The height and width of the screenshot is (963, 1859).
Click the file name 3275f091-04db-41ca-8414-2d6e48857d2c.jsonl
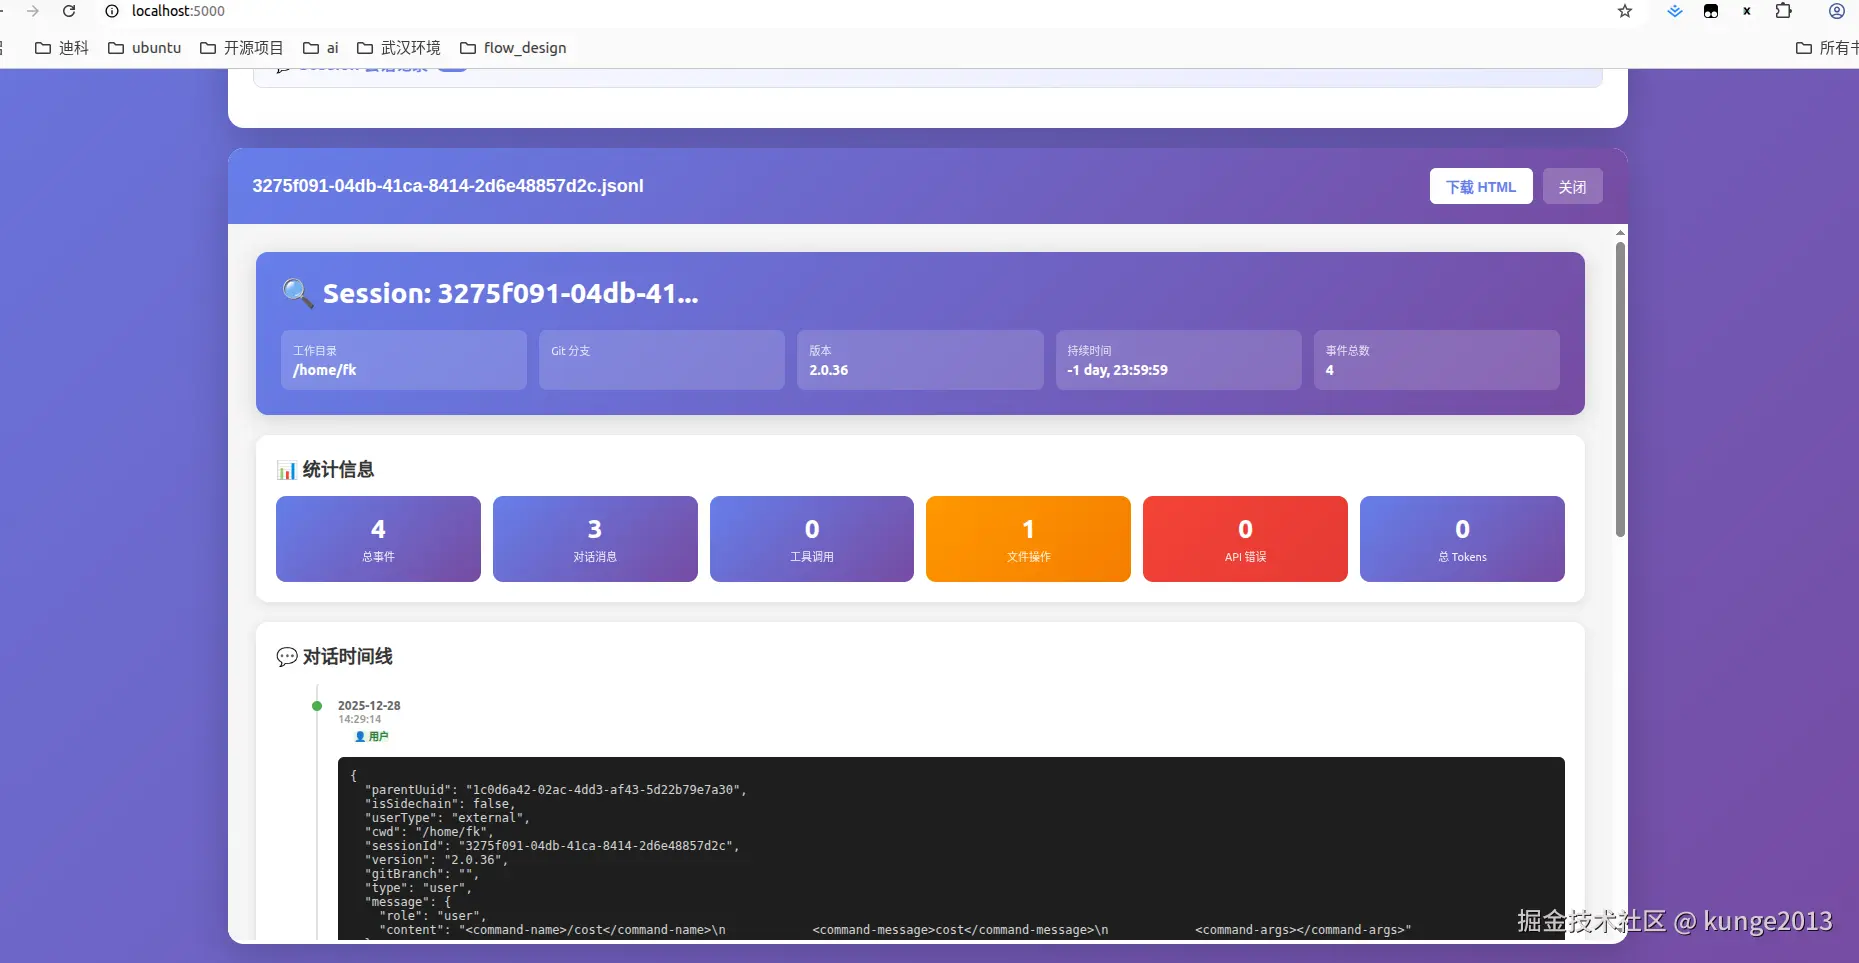click(448, 186)
